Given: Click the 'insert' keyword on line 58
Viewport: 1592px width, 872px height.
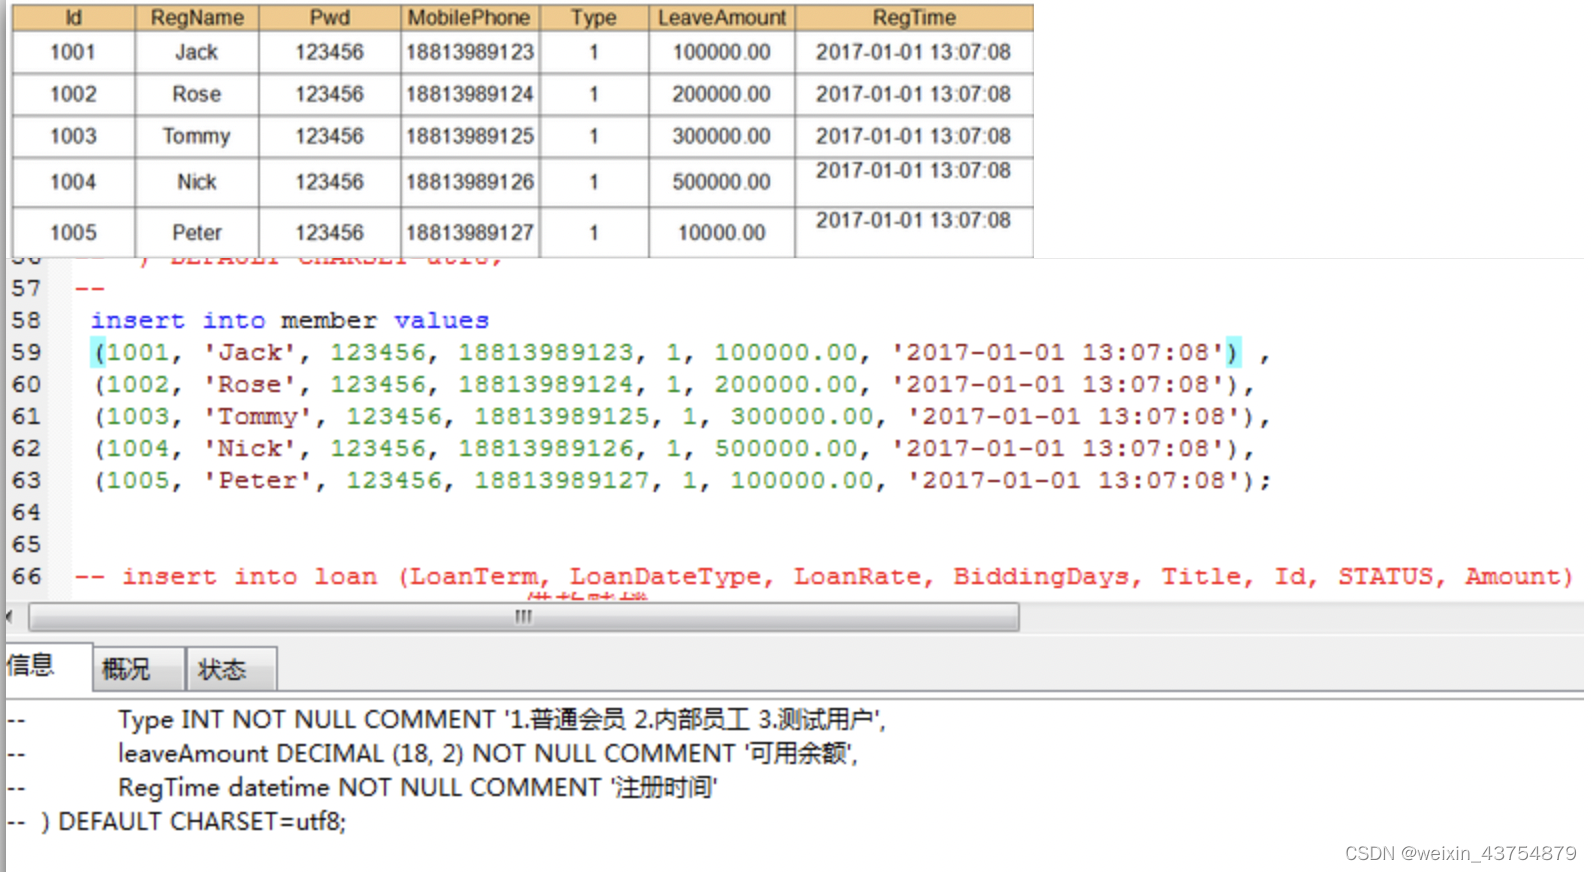Looking at the screenshot, I should click(138, 320).
